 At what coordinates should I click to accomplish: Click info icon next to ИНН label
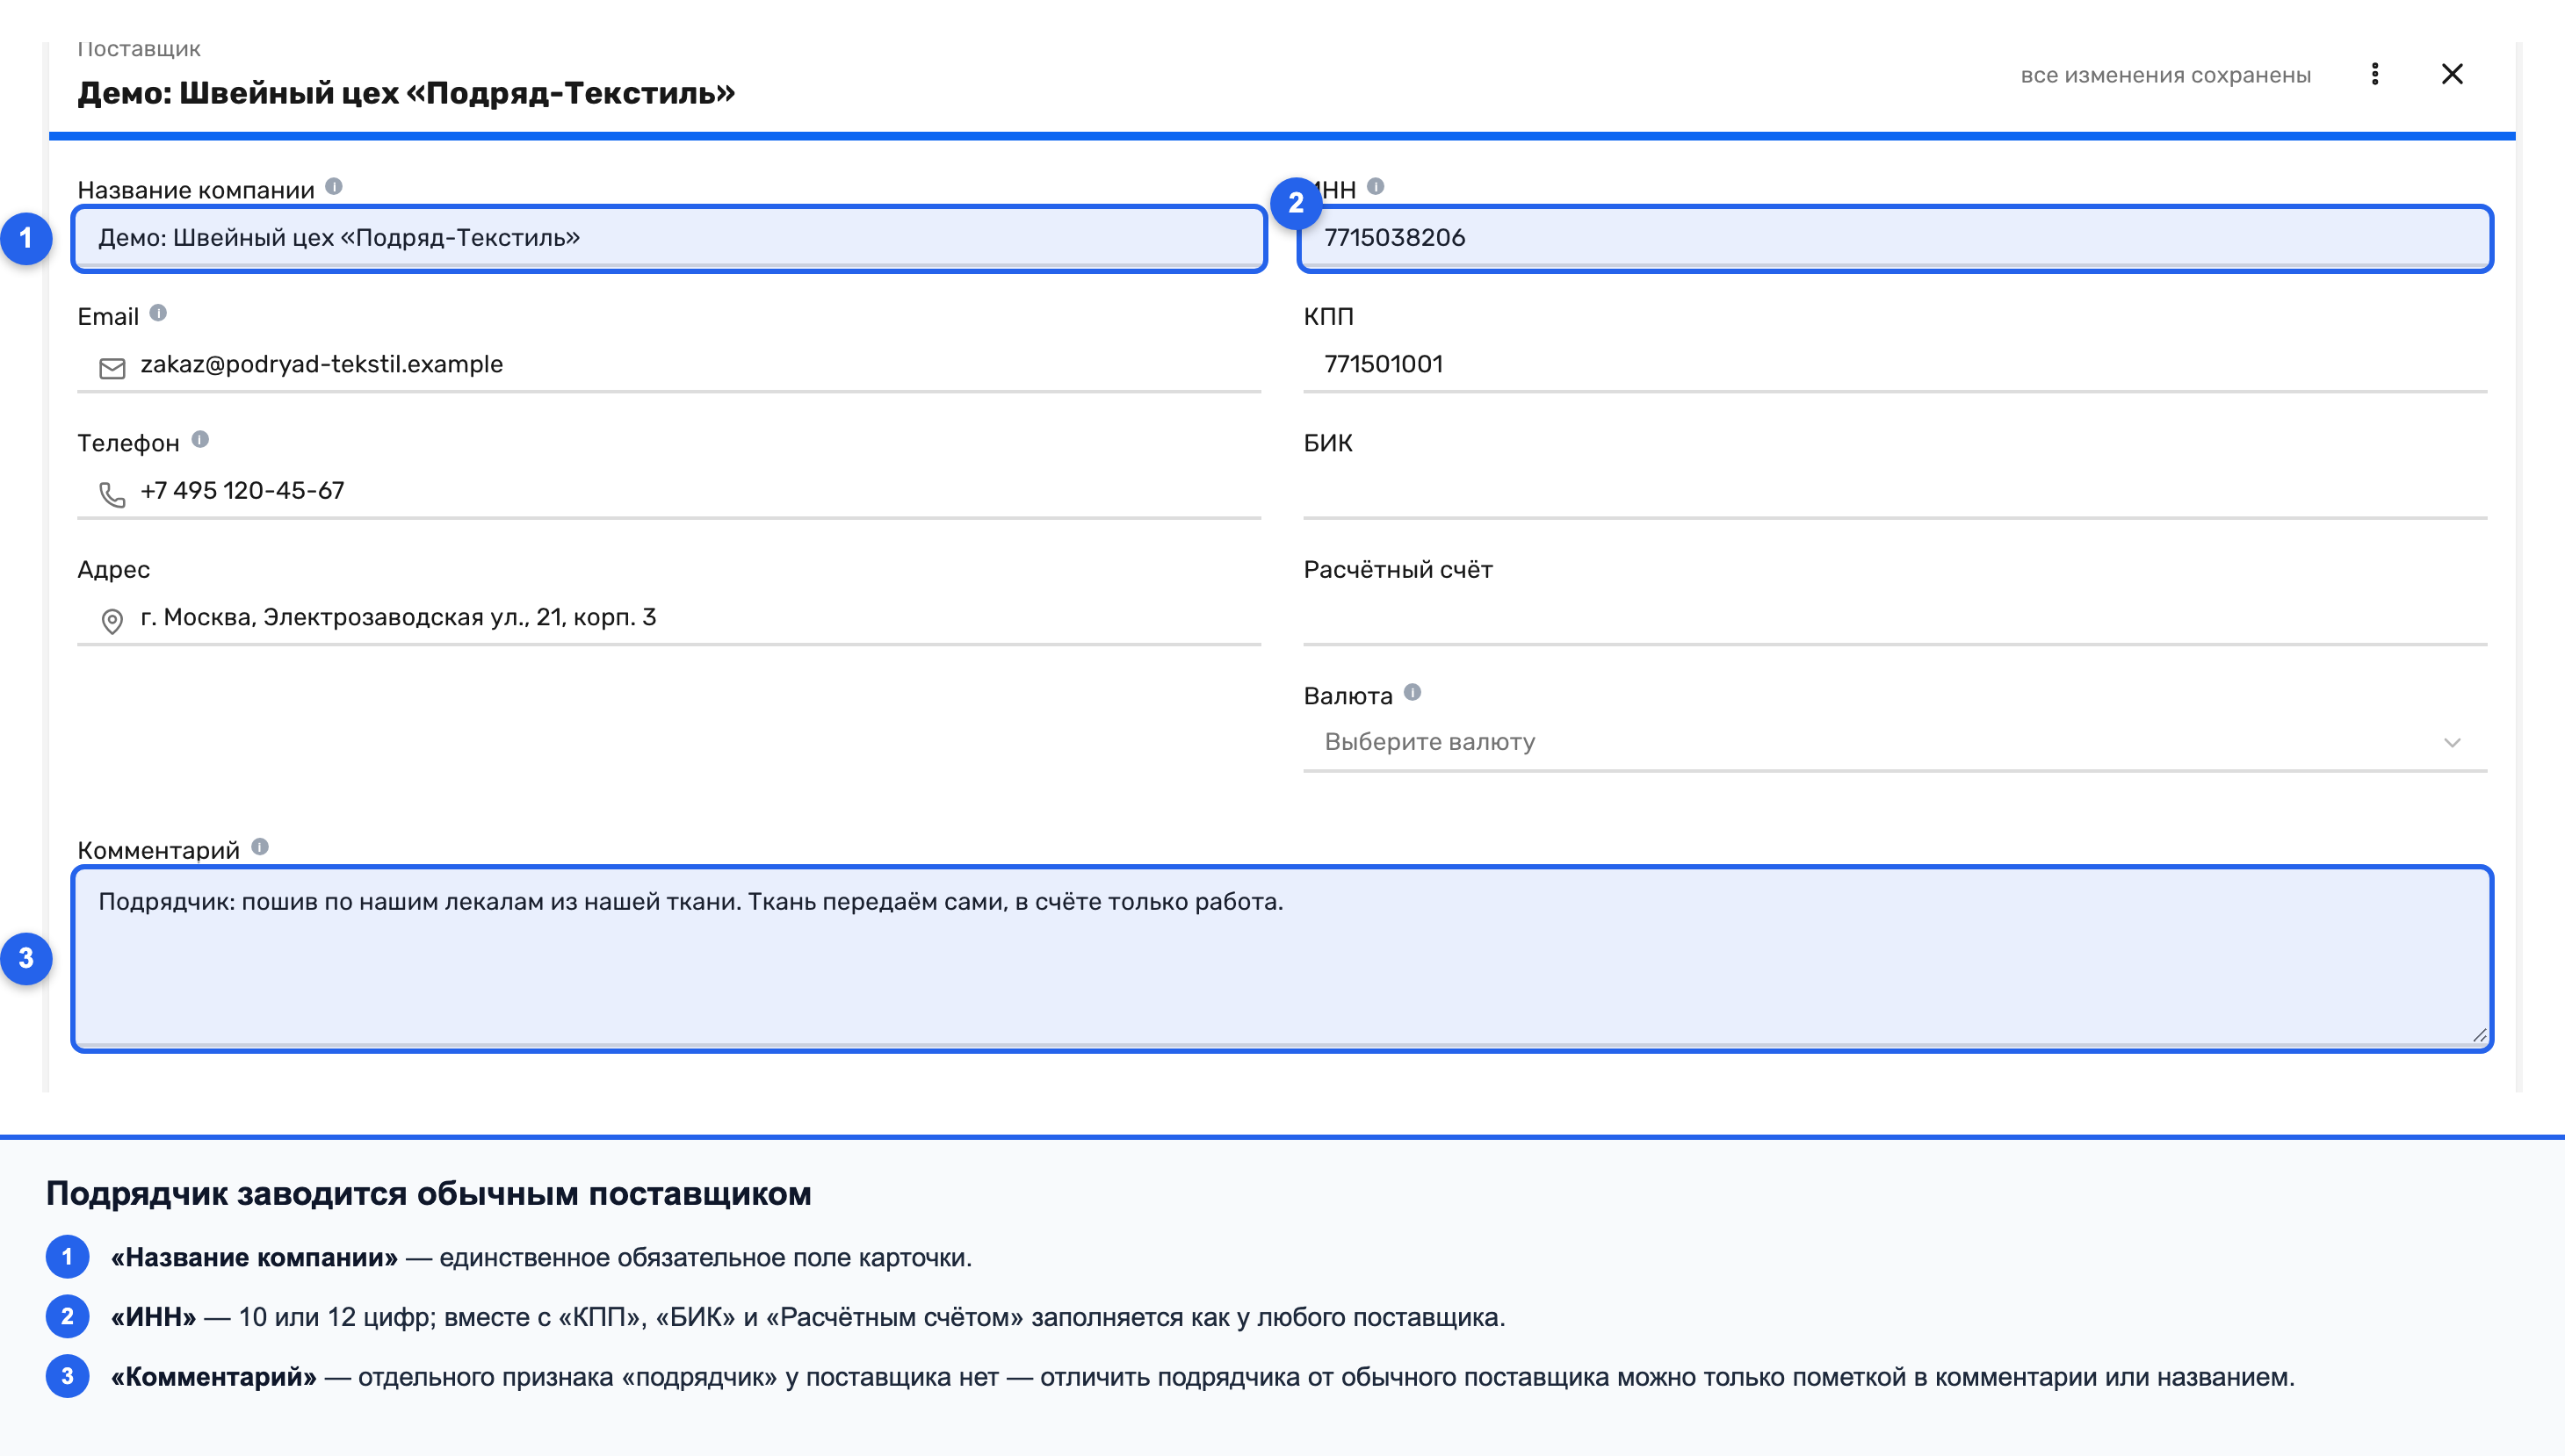1376,187
